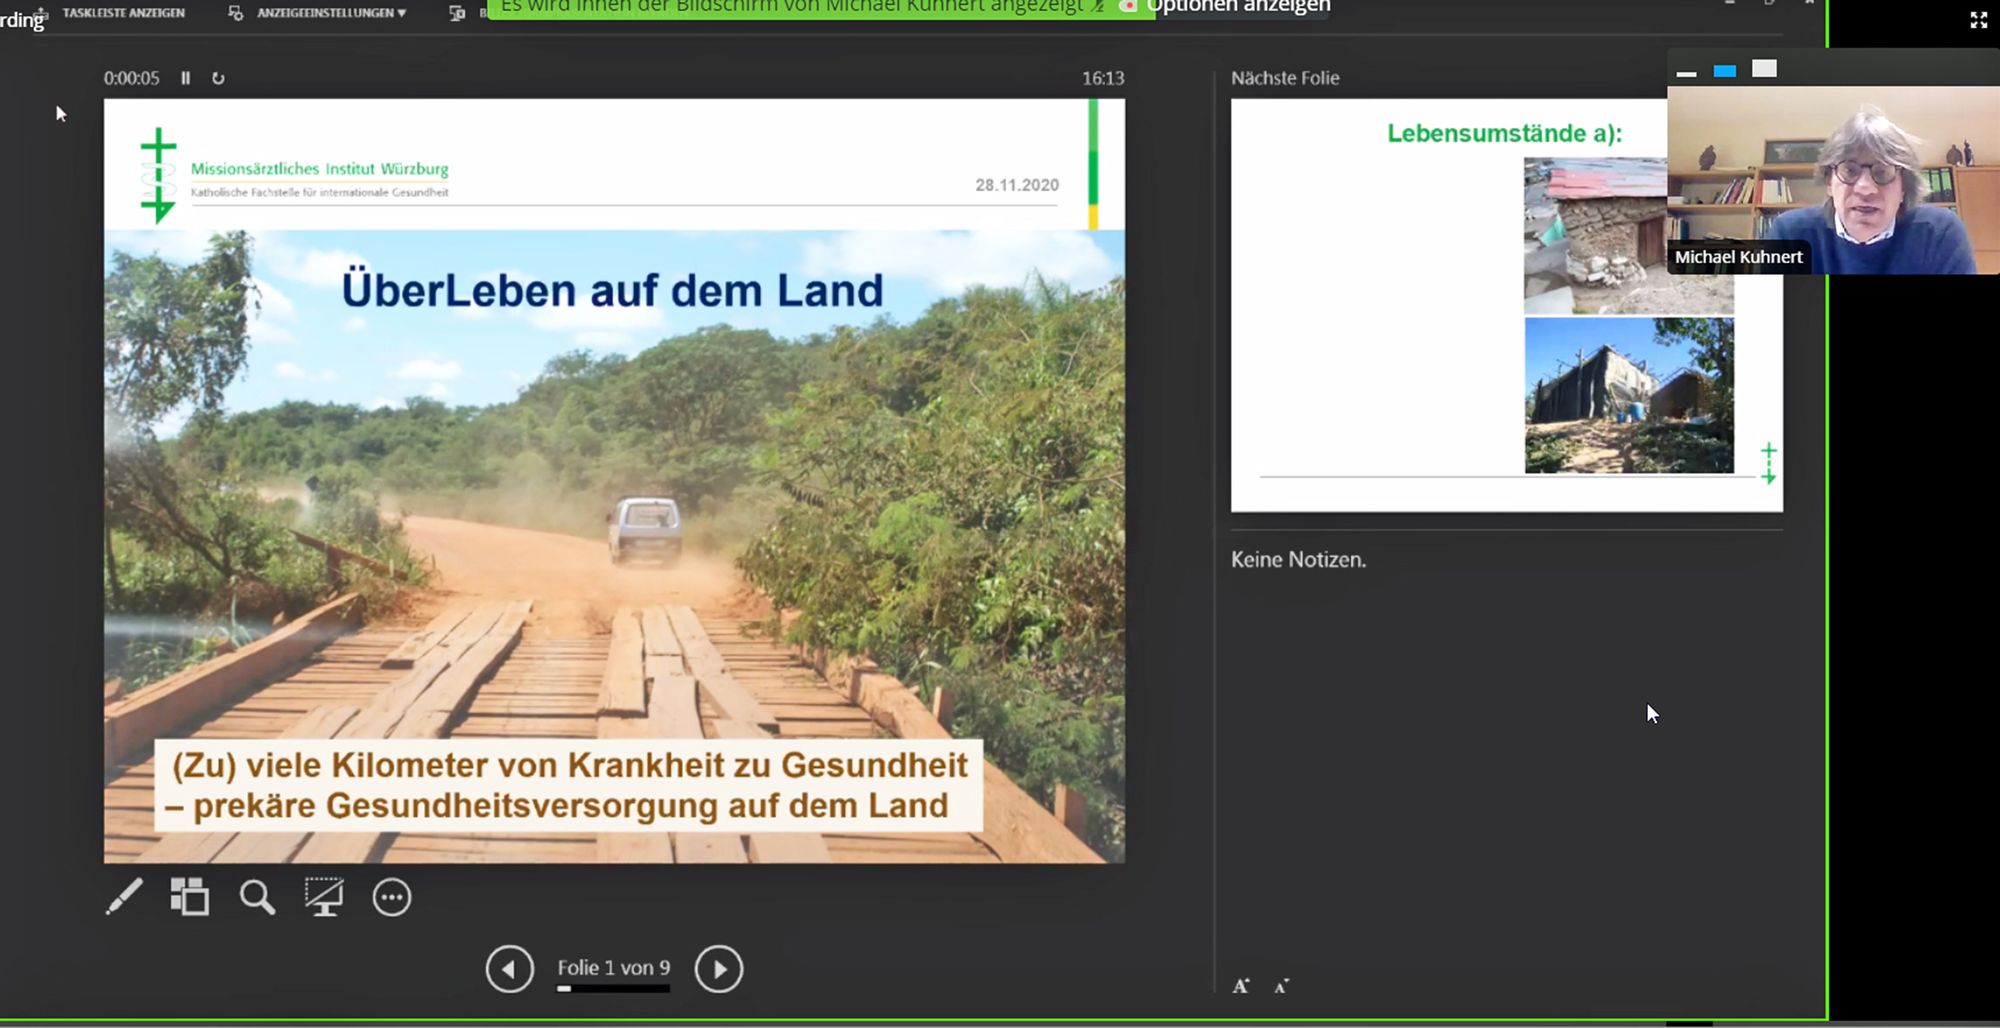Image resolution: width=2000 pixels, height=1028 pixels.
Task: Expand Anzeigeeinstellungen dropdown
Action: point(330,13)
